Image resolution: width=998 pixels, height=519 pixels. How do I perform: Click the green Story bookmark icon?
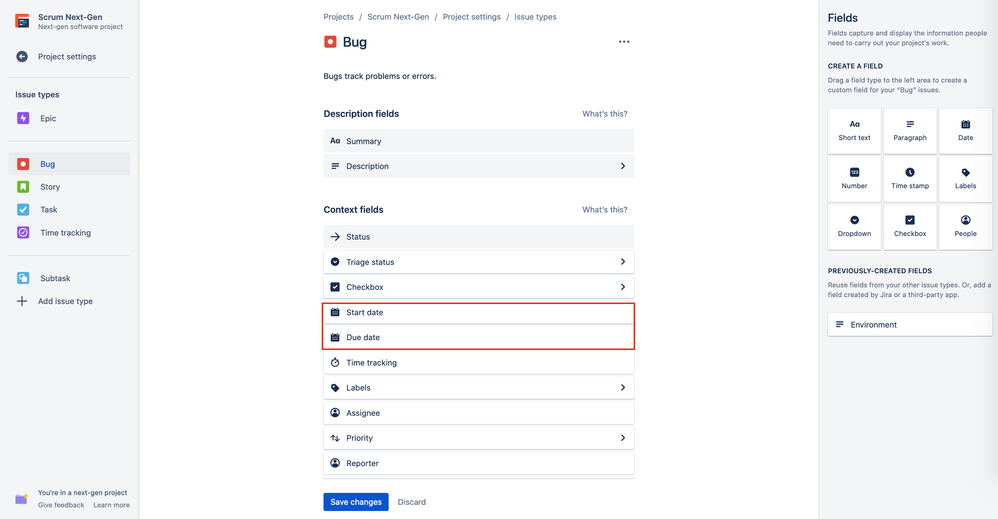click(x=23, y=187)
